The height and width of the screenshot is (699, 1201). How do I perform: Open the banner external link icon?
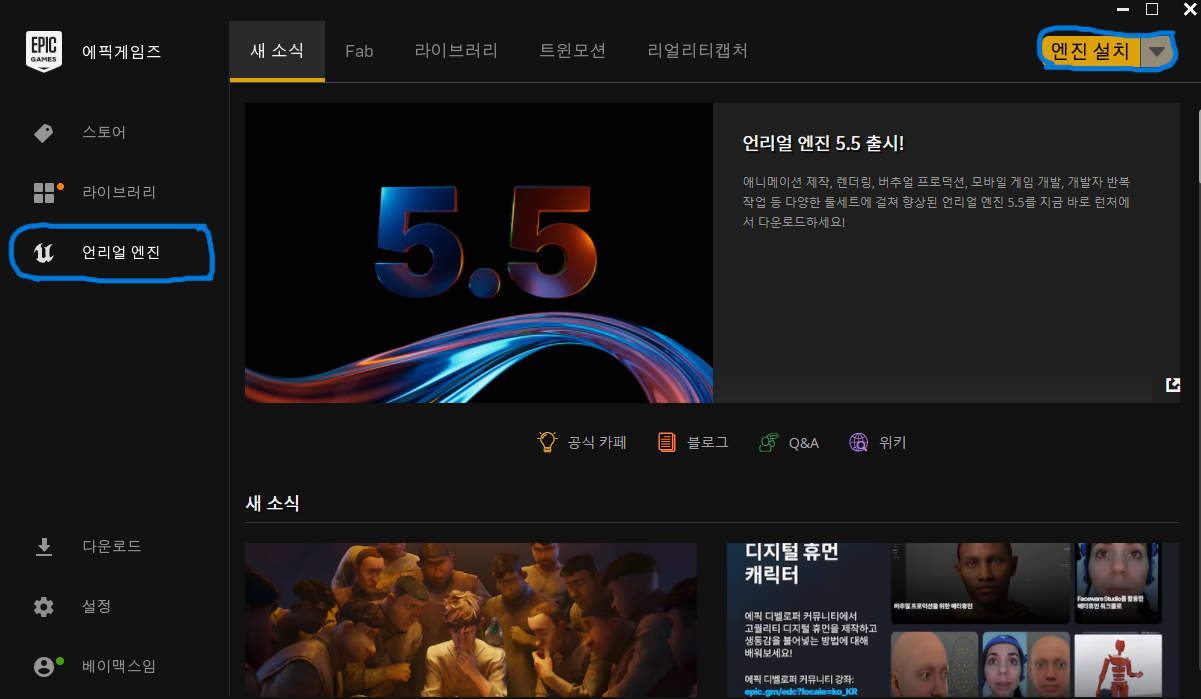[1173, 384]
